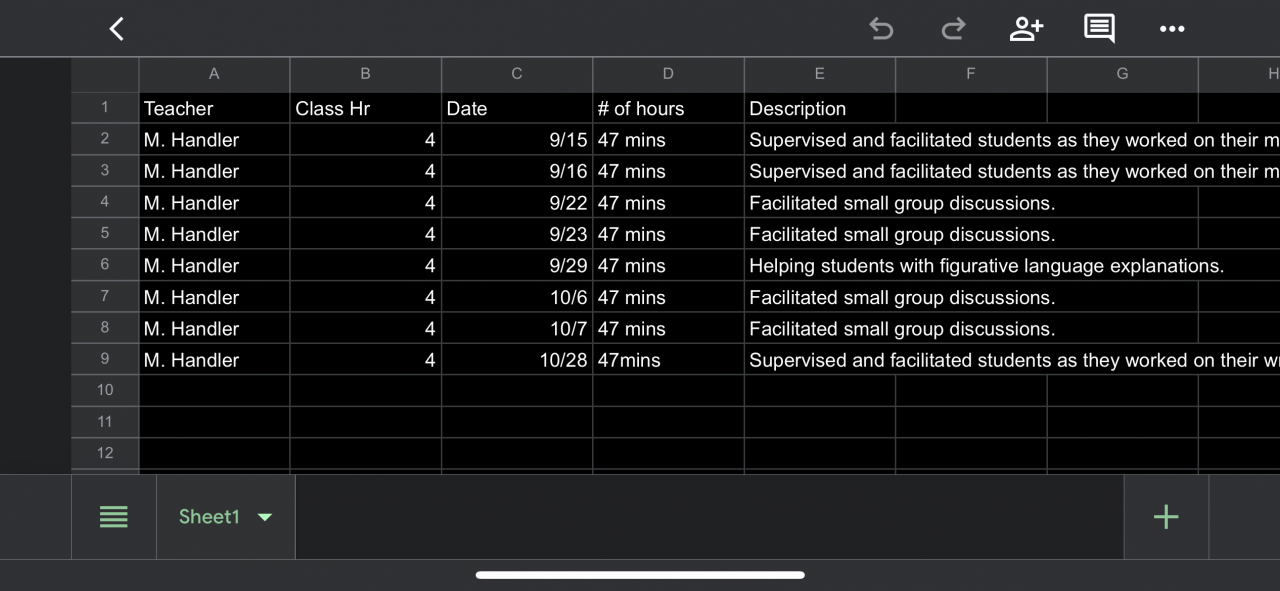Select the Teacher header cell

point(214,109)
